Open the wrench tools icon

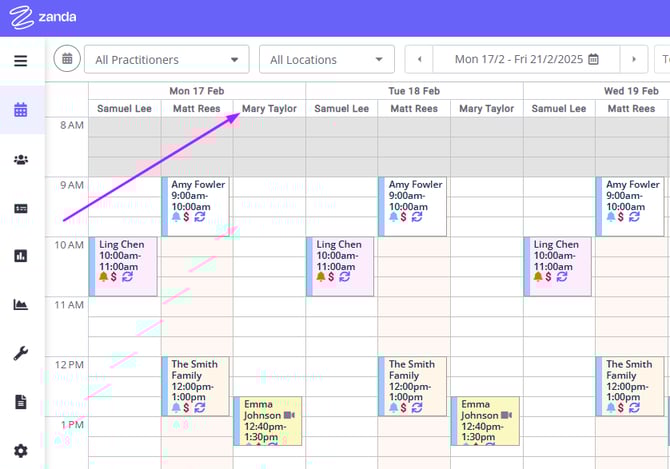(x=20, y=353)
